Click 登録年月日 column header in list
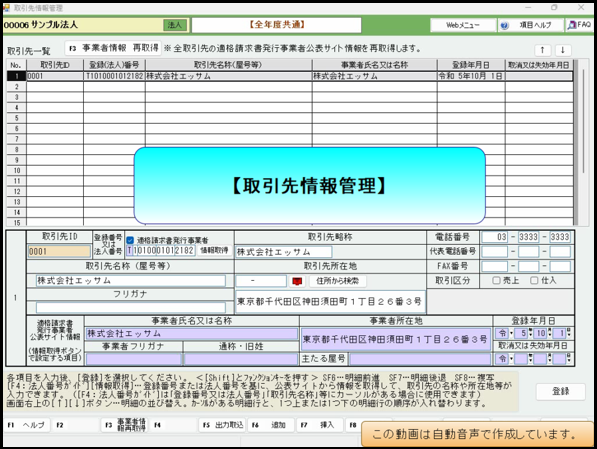Screen dimensions: 597x449 click(x=471, y=65)
